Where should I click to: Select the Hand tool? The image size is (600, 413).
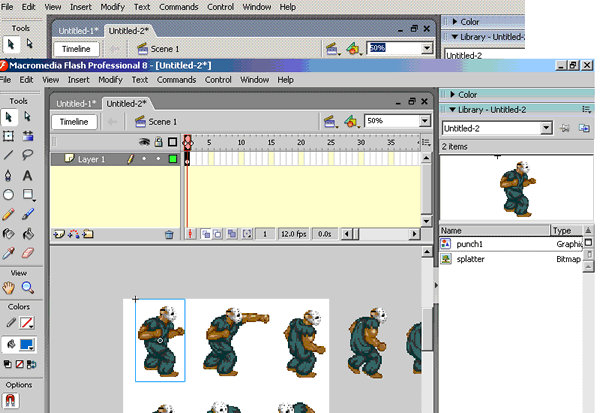(x=8, y=287)
